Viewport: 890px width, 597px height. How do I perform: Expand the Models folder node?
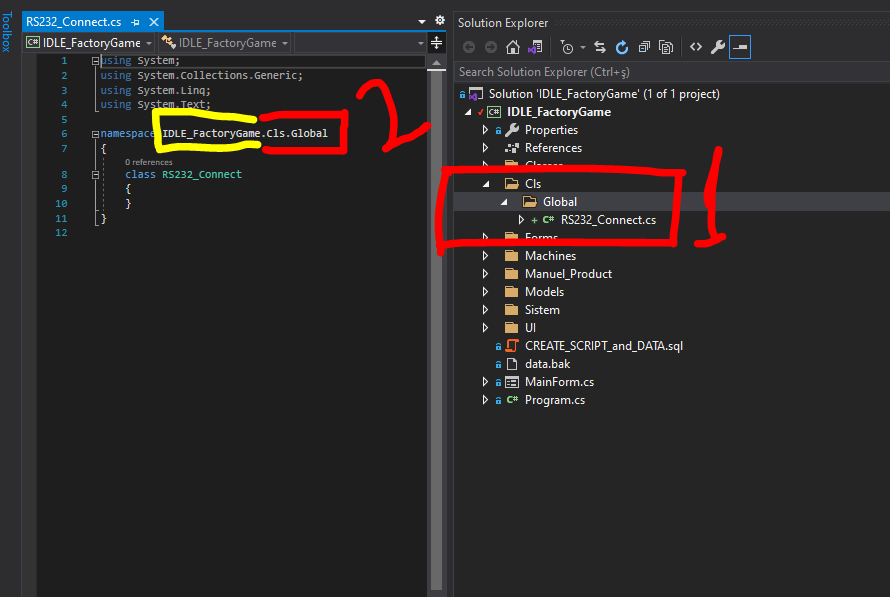pos(485,292)
